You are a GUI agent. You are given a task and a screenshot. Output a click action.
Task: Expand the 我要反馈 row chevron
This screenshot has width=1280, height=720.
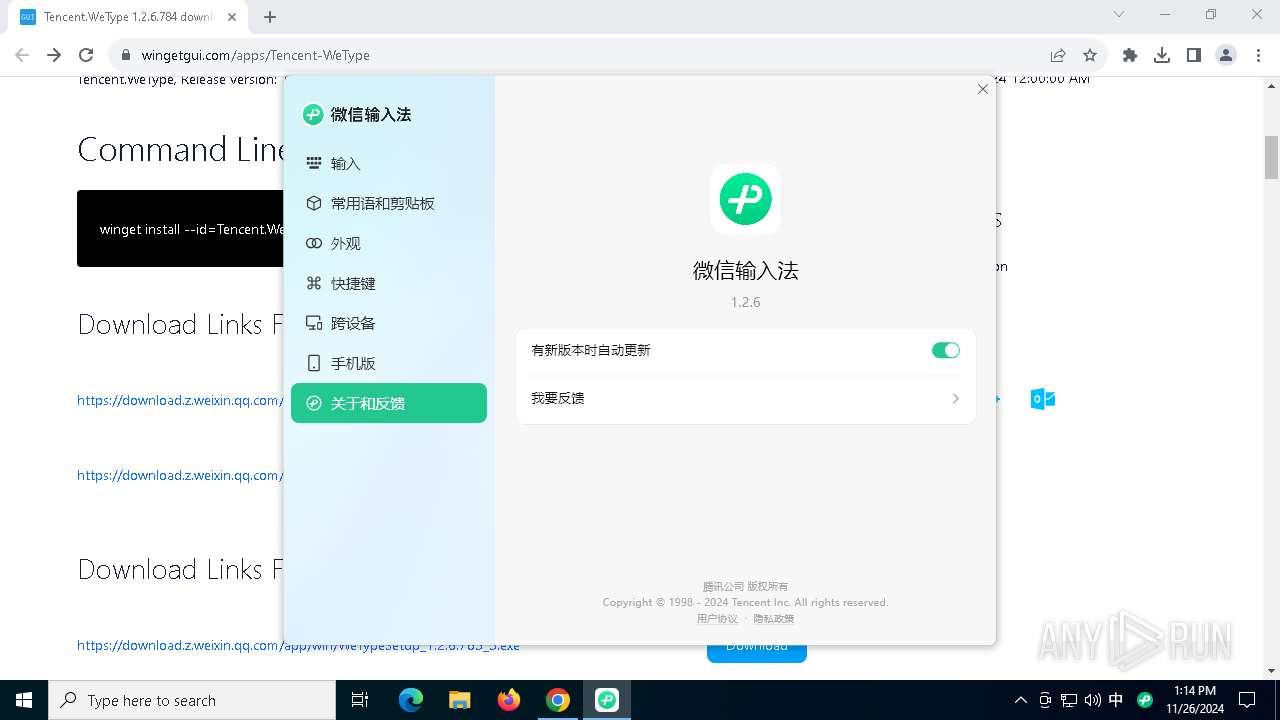tap(955, 398)
